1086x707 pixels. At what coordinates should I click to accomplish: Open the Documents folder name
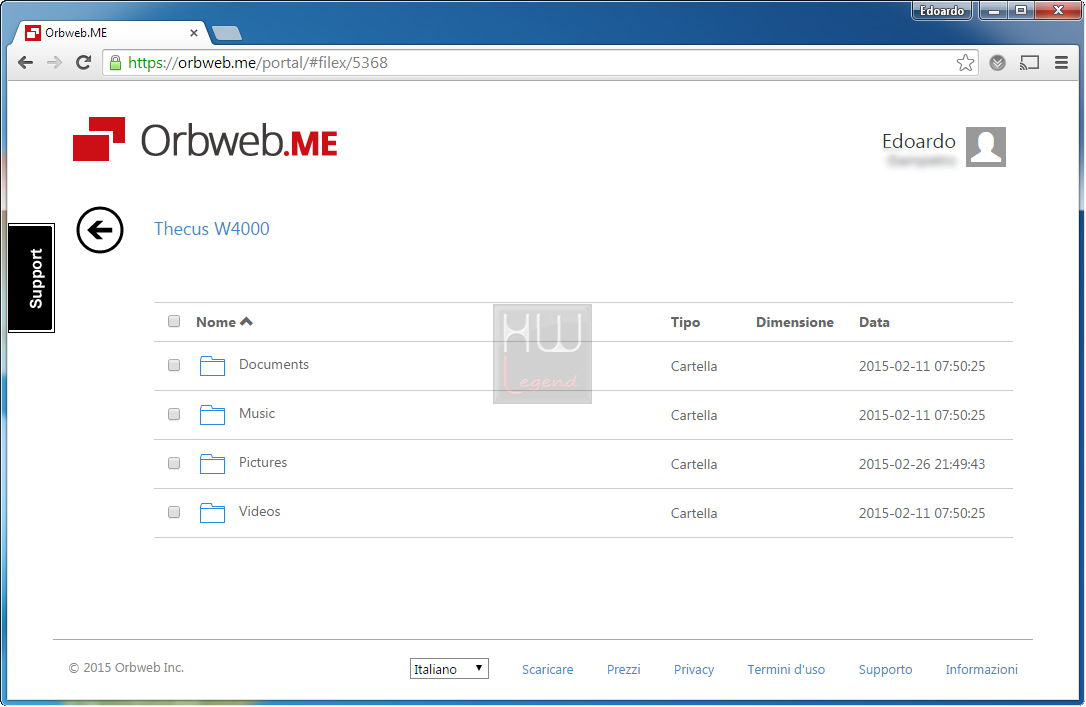pyautogui.click(x=274, y=364)
